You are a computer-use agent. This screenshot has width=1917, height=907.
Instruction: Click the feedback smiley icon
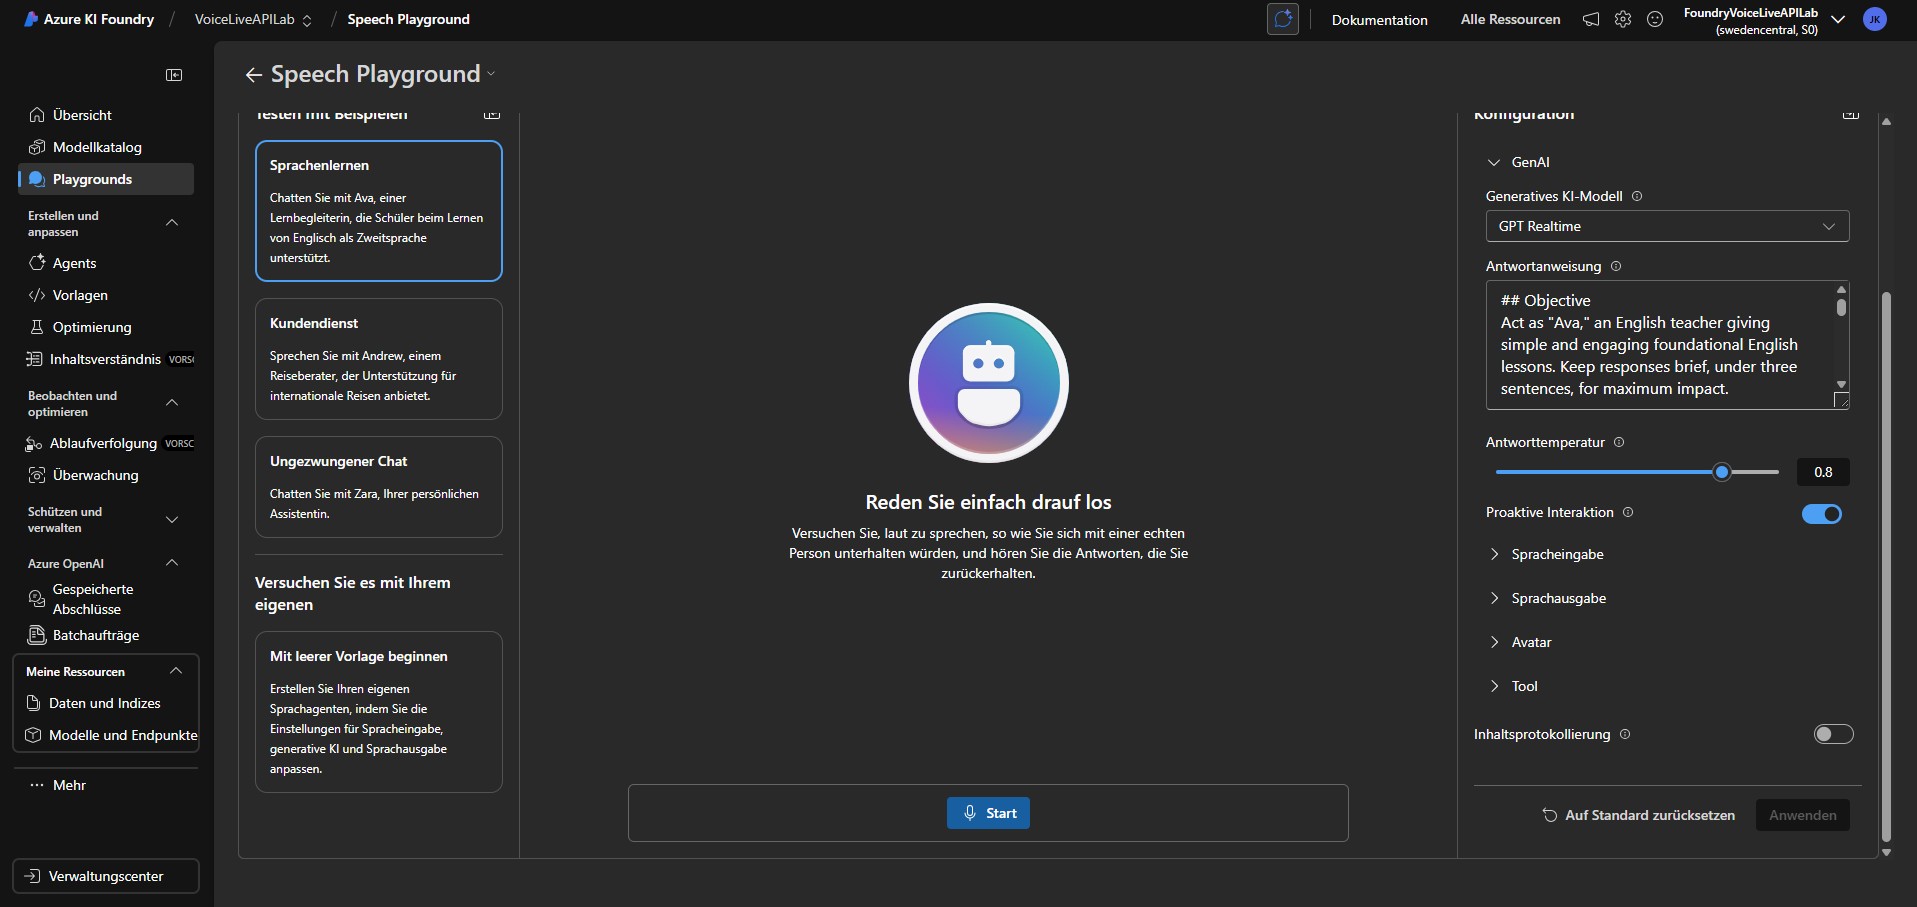pos(1654,20)
